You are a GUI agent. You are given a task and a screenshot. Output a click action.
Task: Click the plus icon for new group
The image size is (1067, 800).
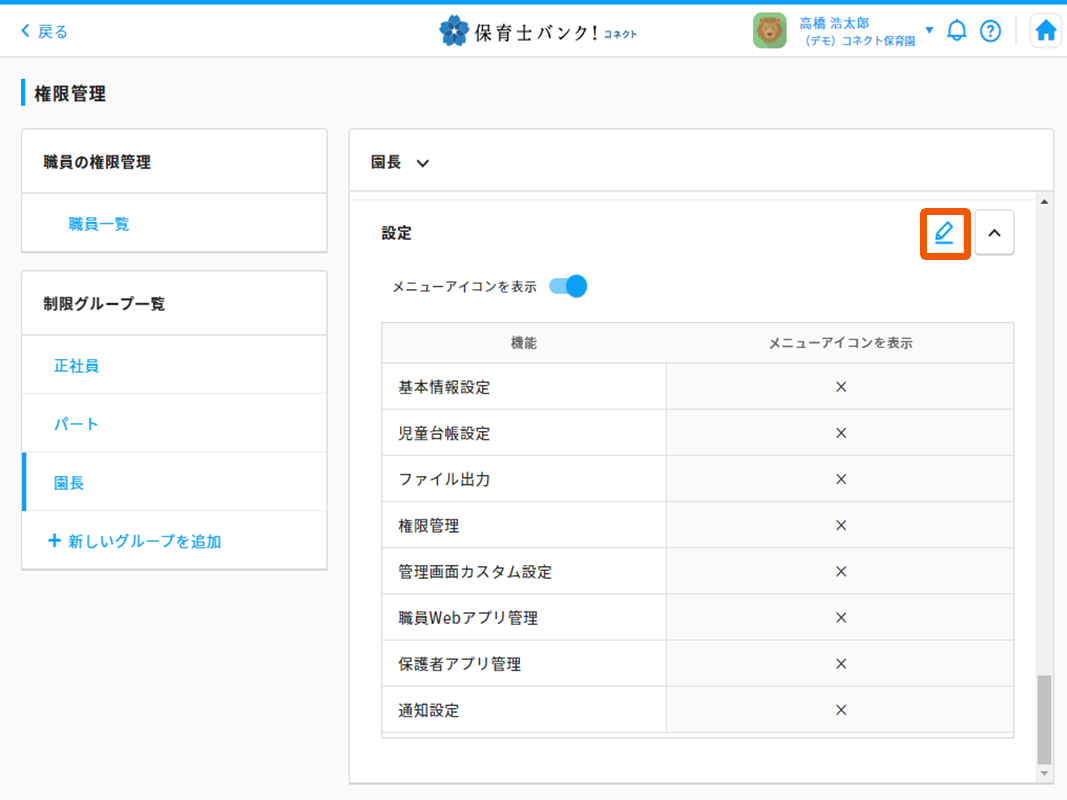click(x=54, y=541)
